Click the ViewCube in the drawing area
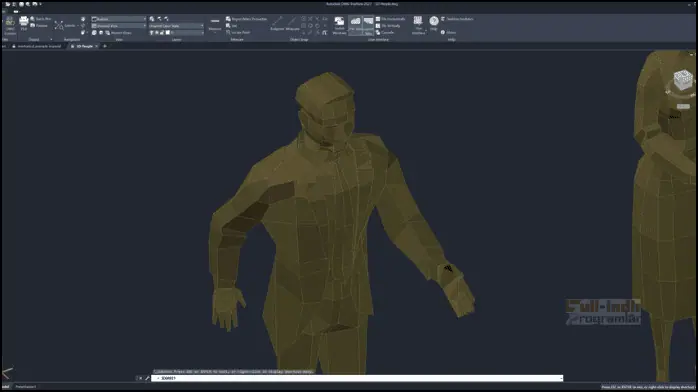Viewport: 698px width, 392px height. [x=682, y=81]
